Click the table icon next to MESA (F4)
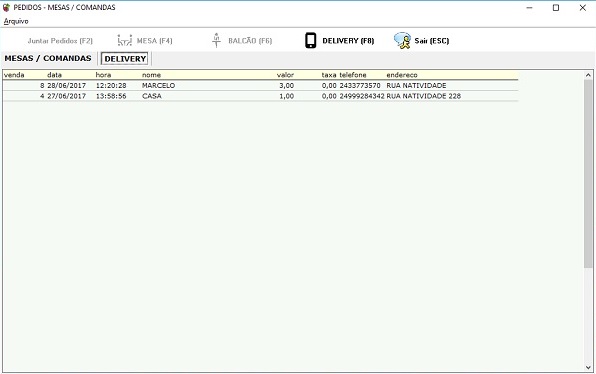Viewport: 596px width, 374px height. [125, 40]
